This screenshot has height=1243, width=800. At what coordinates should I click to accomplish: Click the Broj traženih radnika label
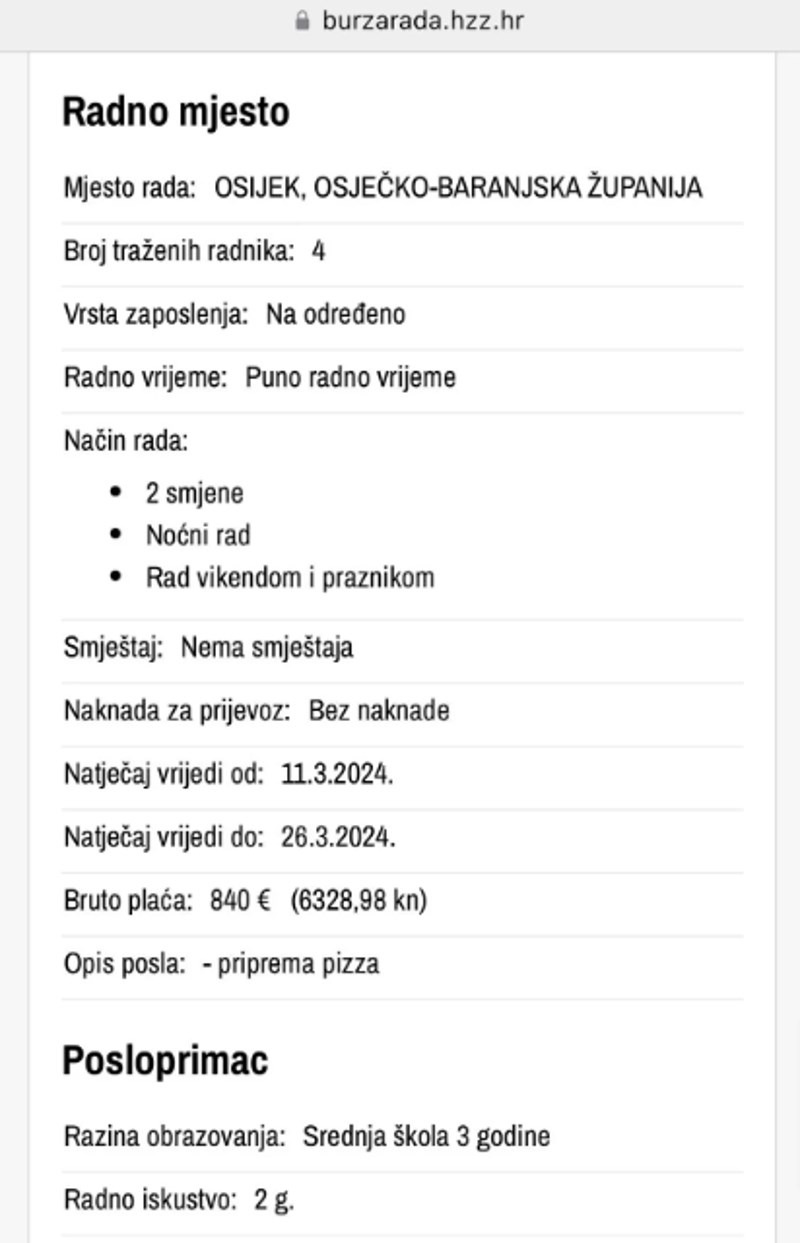coord(179,251)
